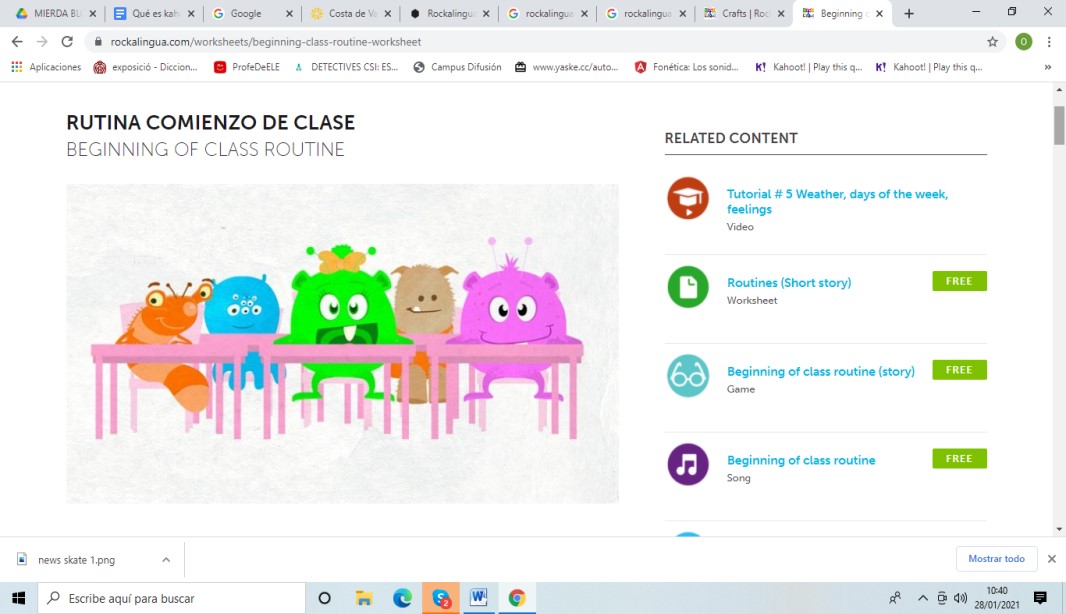Open downloaded file news skate 1.png
1066x614 pixels.
[x=76, y=560]
